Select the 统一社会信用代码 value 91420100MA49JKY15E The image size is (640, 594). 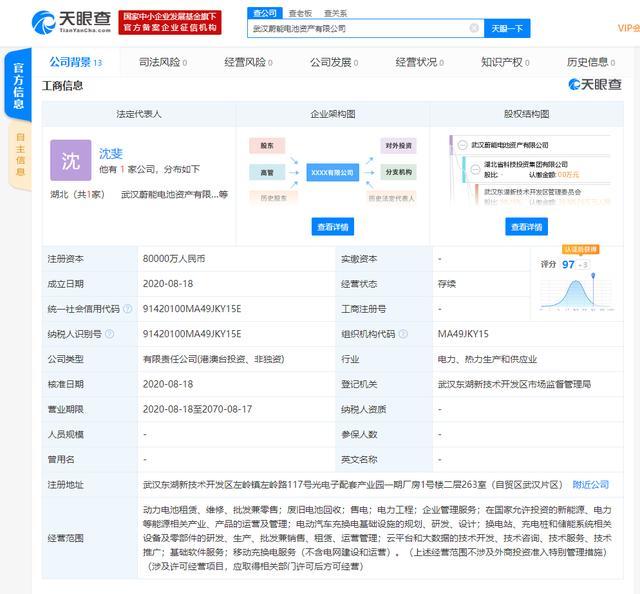192,309
